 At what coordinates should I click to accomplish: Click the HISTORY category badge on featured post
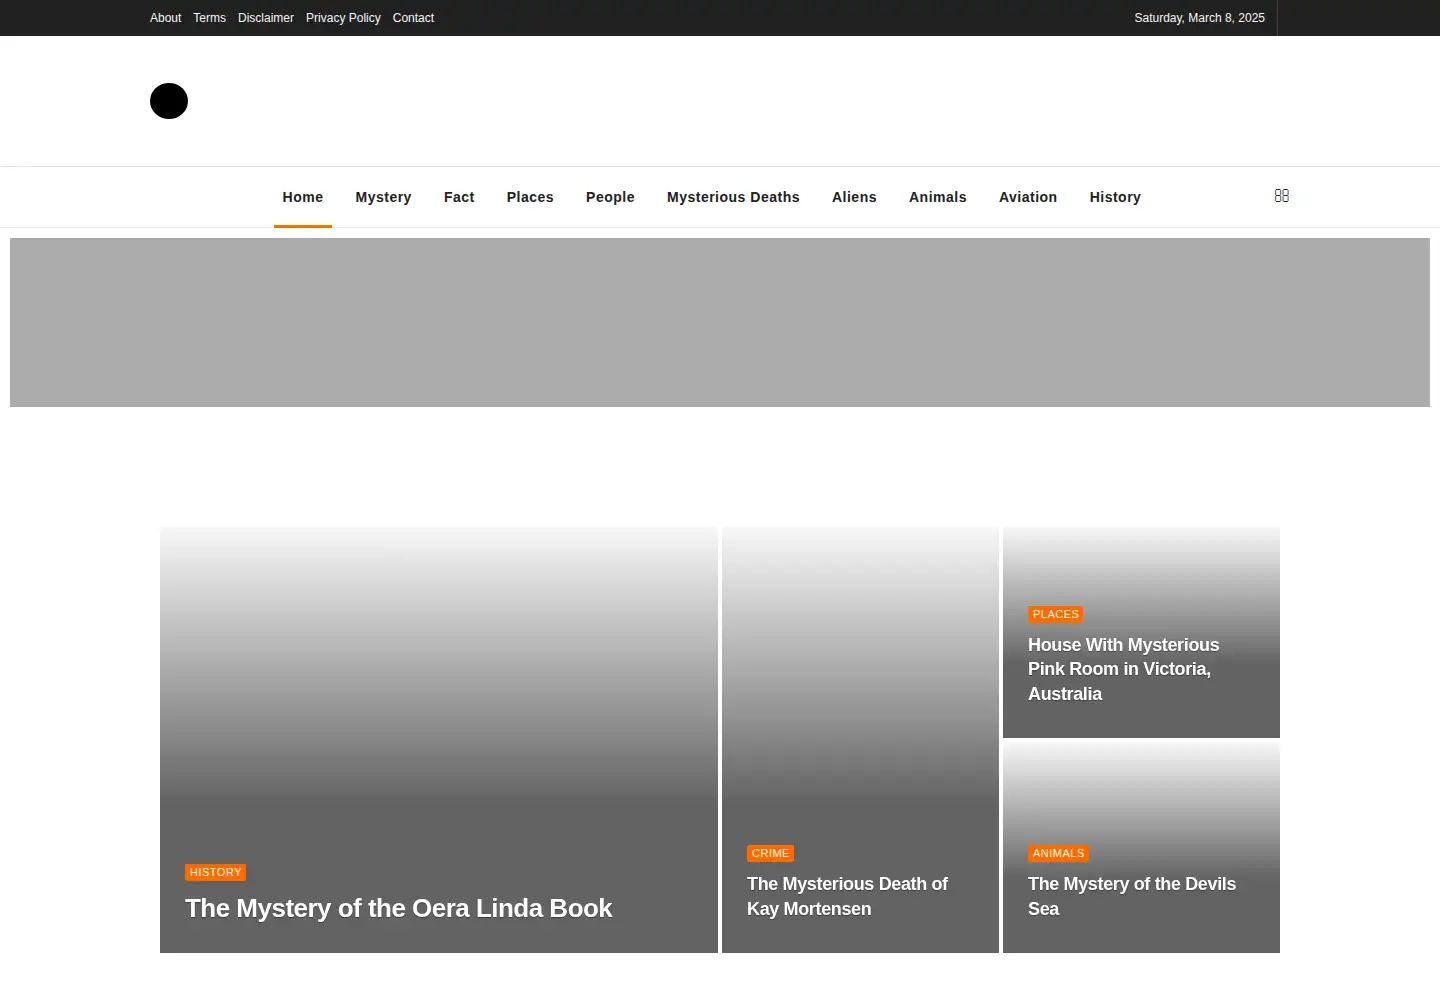pyautogui.click(x=216, y=872)
